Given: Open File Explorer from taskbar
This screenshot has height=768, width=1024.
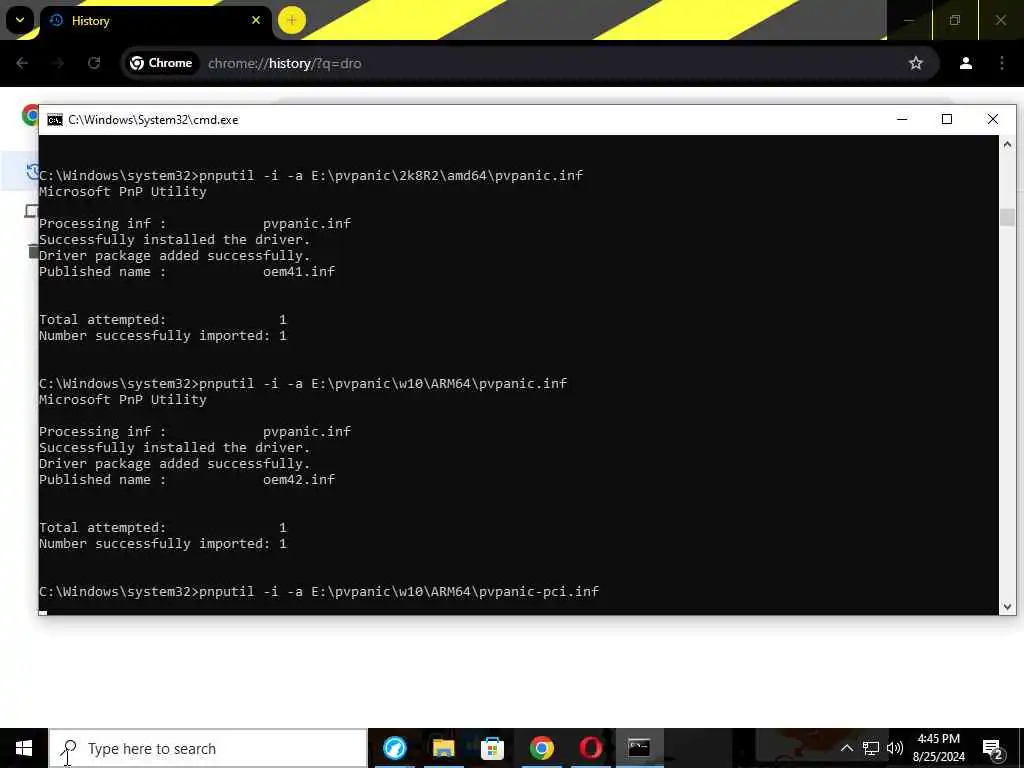Looking at the screenshot, I should pos(443,748).
